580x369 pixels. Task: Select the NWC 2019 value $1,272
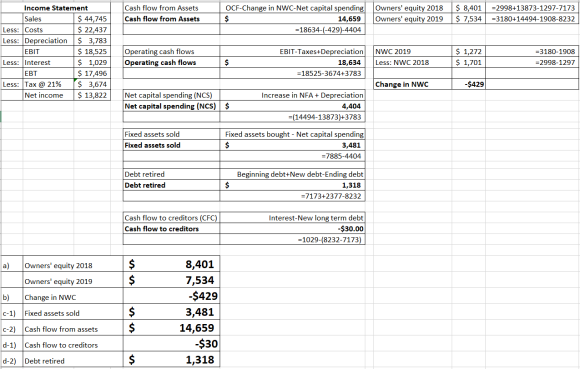(468, 51)
